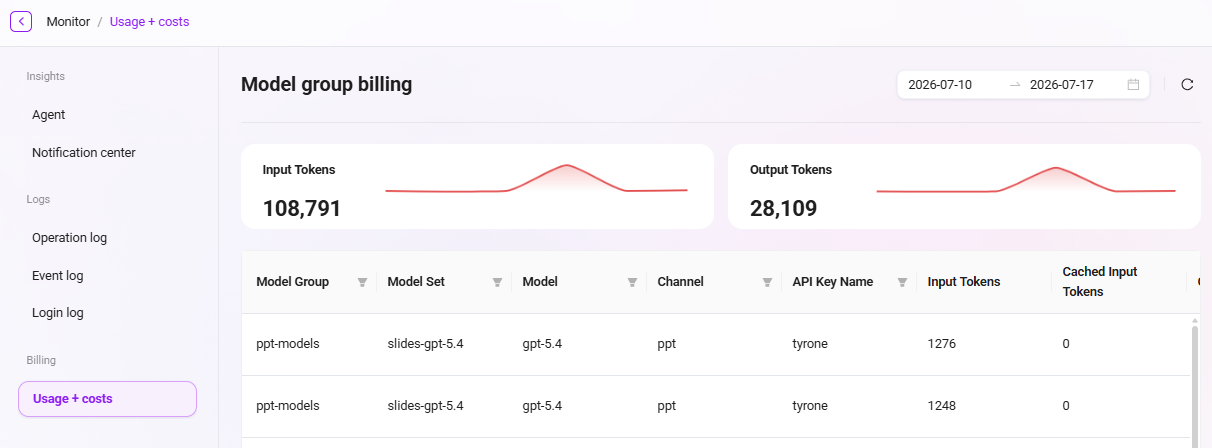Select Usage + costs billing item
1212x448 pixels.
[108, 399]
